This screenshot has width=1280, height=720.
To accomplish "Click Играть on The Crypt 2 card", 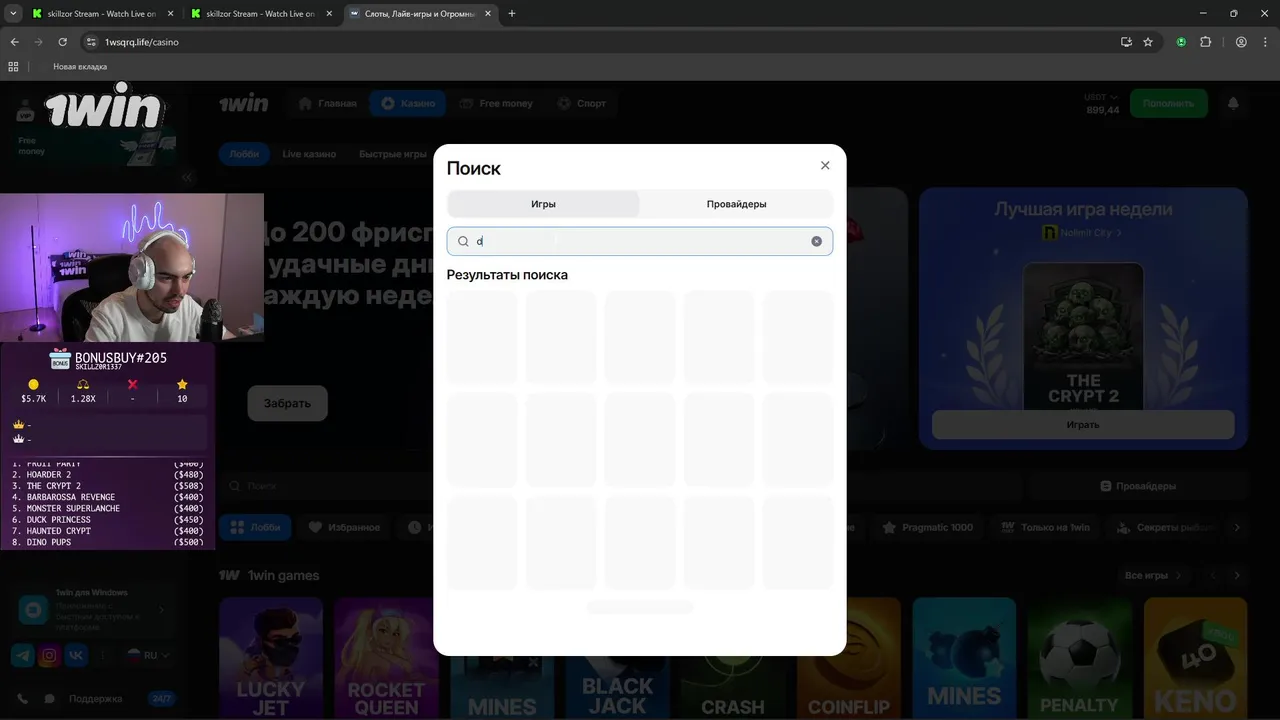I will [1083, 425].
